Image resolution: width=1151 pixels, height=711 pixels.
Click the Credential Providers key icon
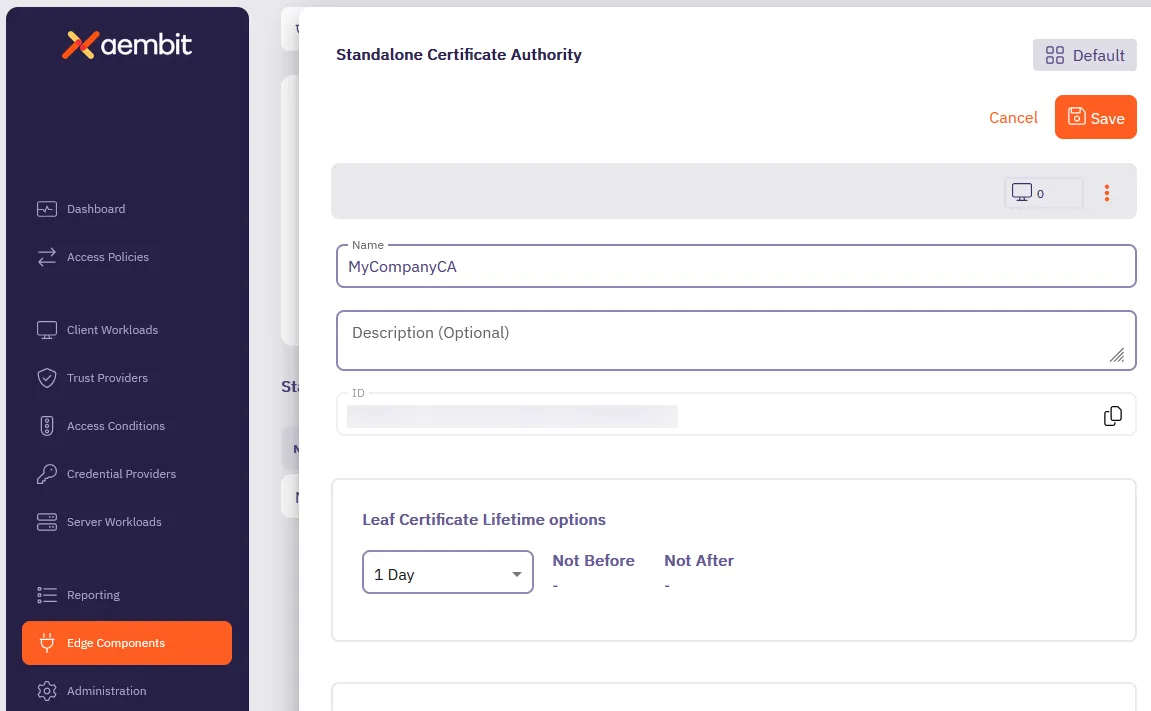[46, 473]
